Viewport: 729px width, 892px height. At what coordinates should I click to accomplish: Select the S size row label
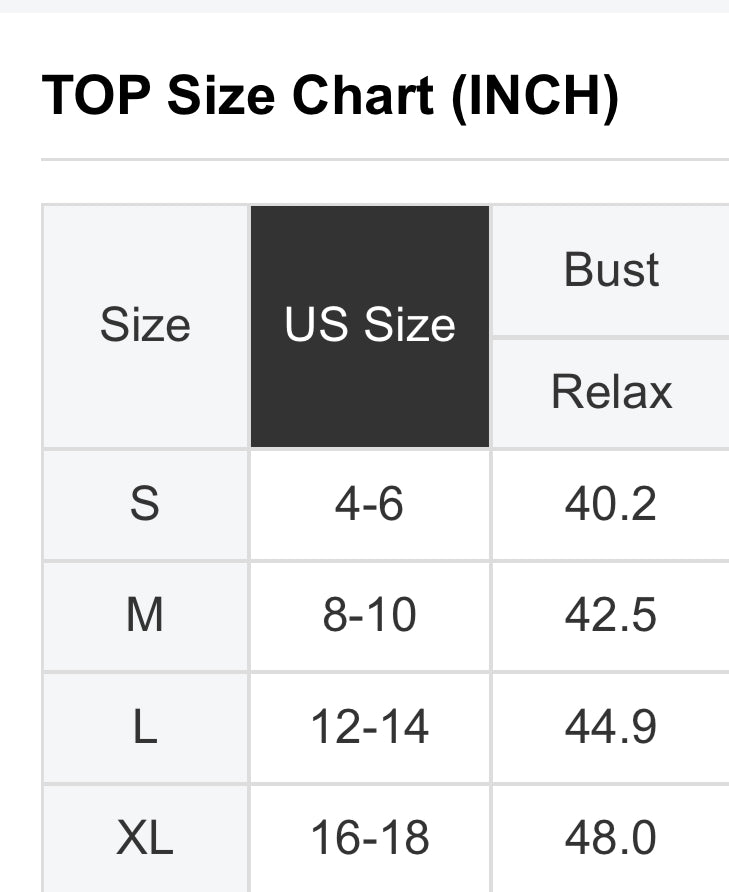pos(145,504)
